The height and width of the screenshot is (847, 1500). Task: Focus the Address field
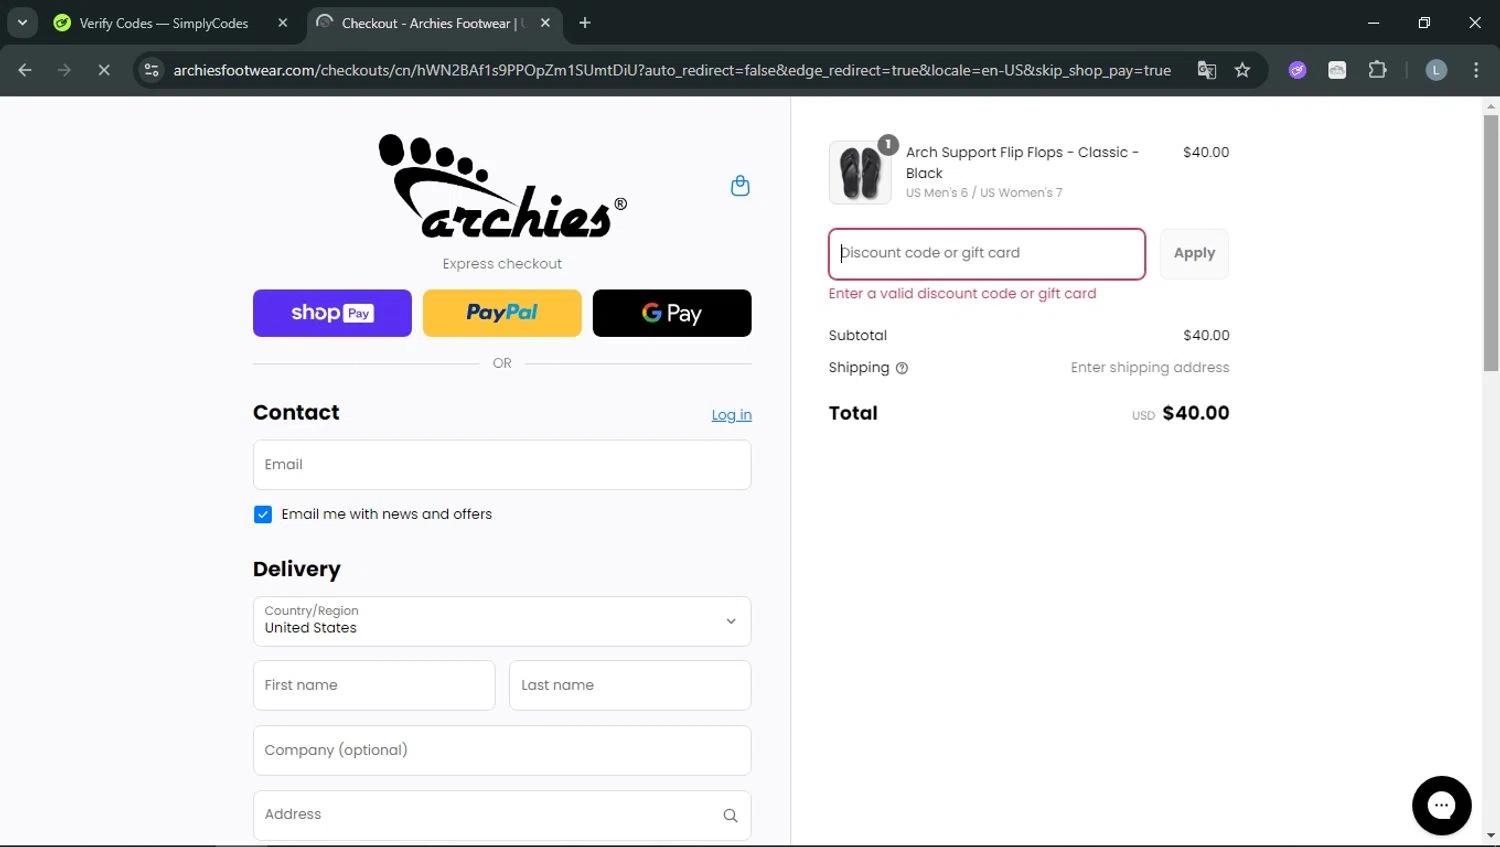point(502,815)
